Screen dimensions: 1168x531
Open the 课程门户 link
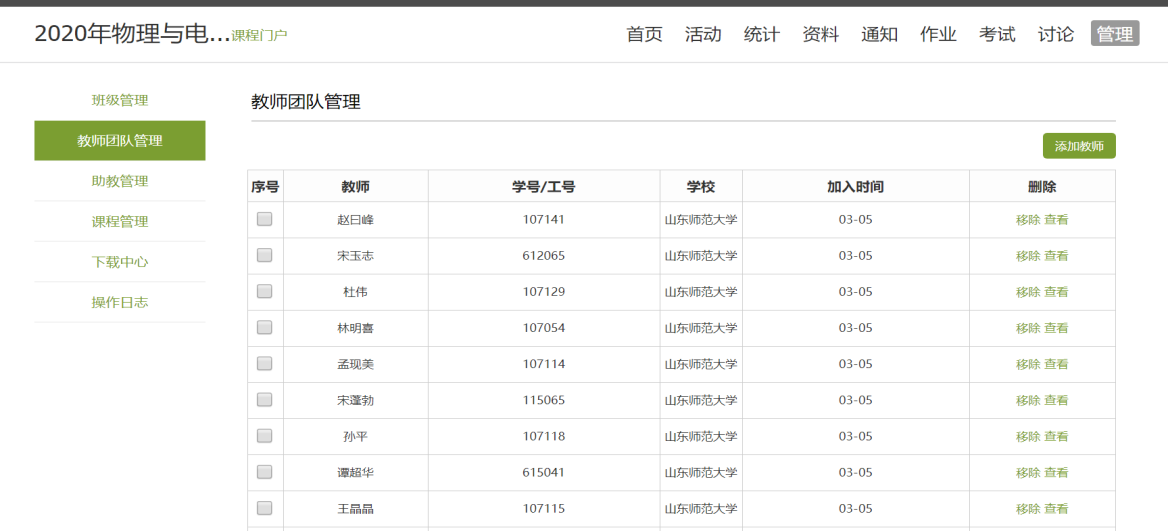coord(259,36)
